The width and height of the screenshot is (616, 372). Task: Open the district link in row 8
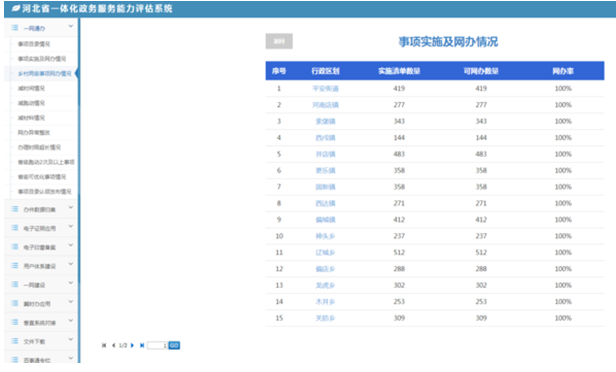click(325, 203)
